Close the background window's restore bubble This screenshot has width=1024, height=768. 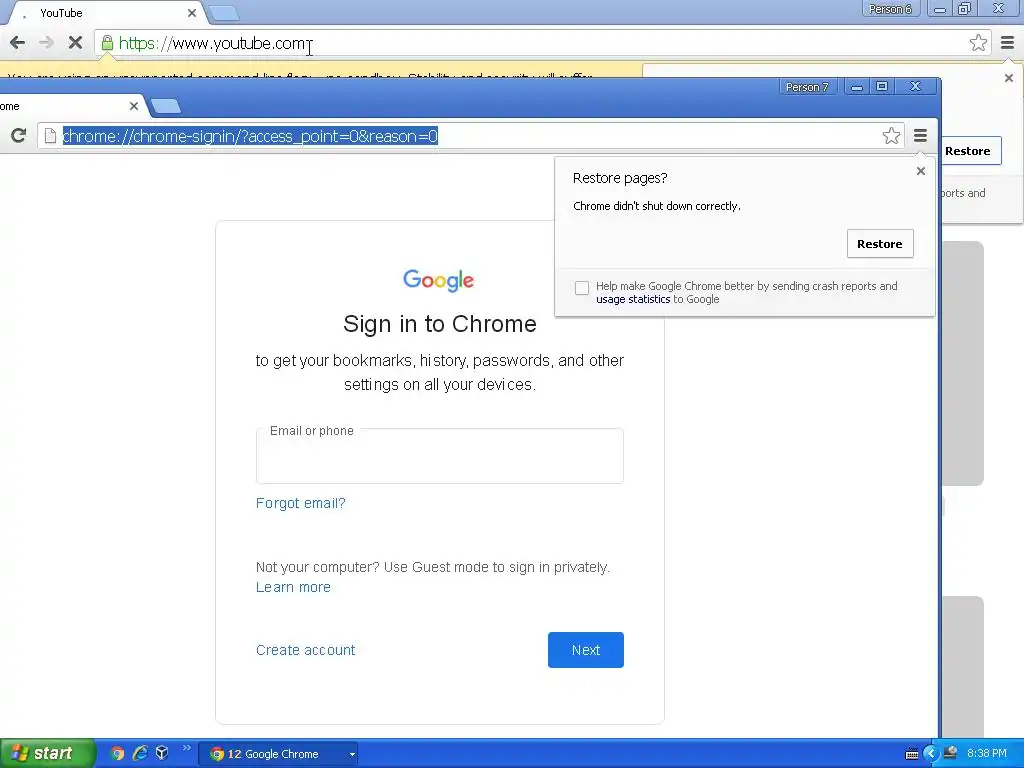coord(1009,78)
